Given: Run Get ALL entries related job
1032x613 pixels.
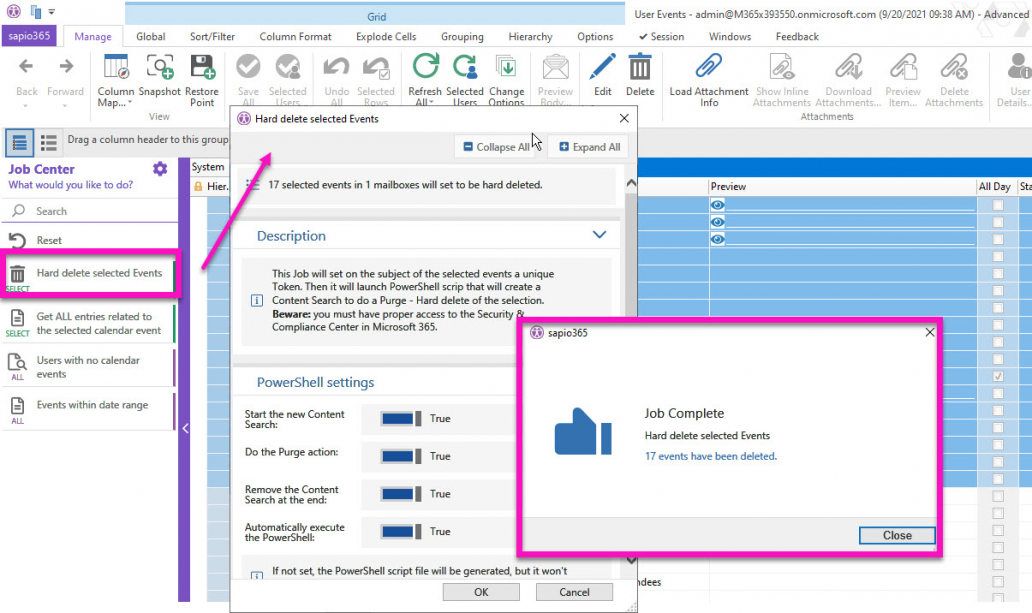Looking at the screenshot, I should pos(90,323).
